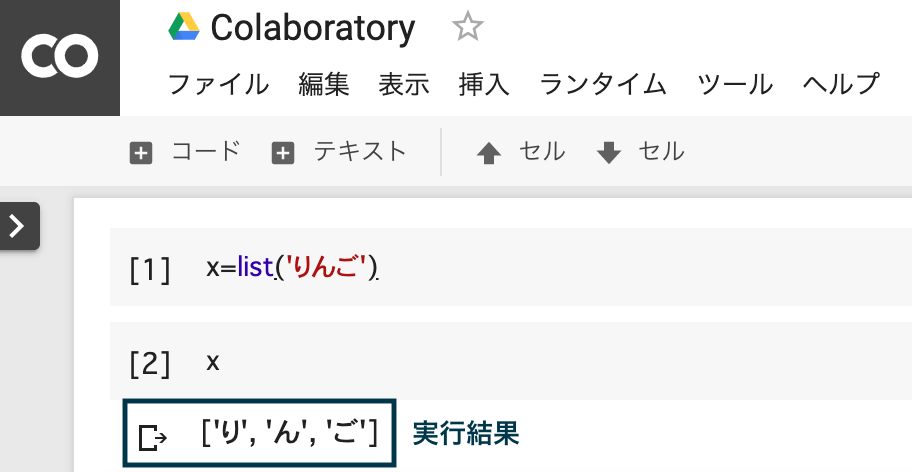Open the ファイル menu
The image size is (912, 472).
pyautogui.click(x=218, y=84)
